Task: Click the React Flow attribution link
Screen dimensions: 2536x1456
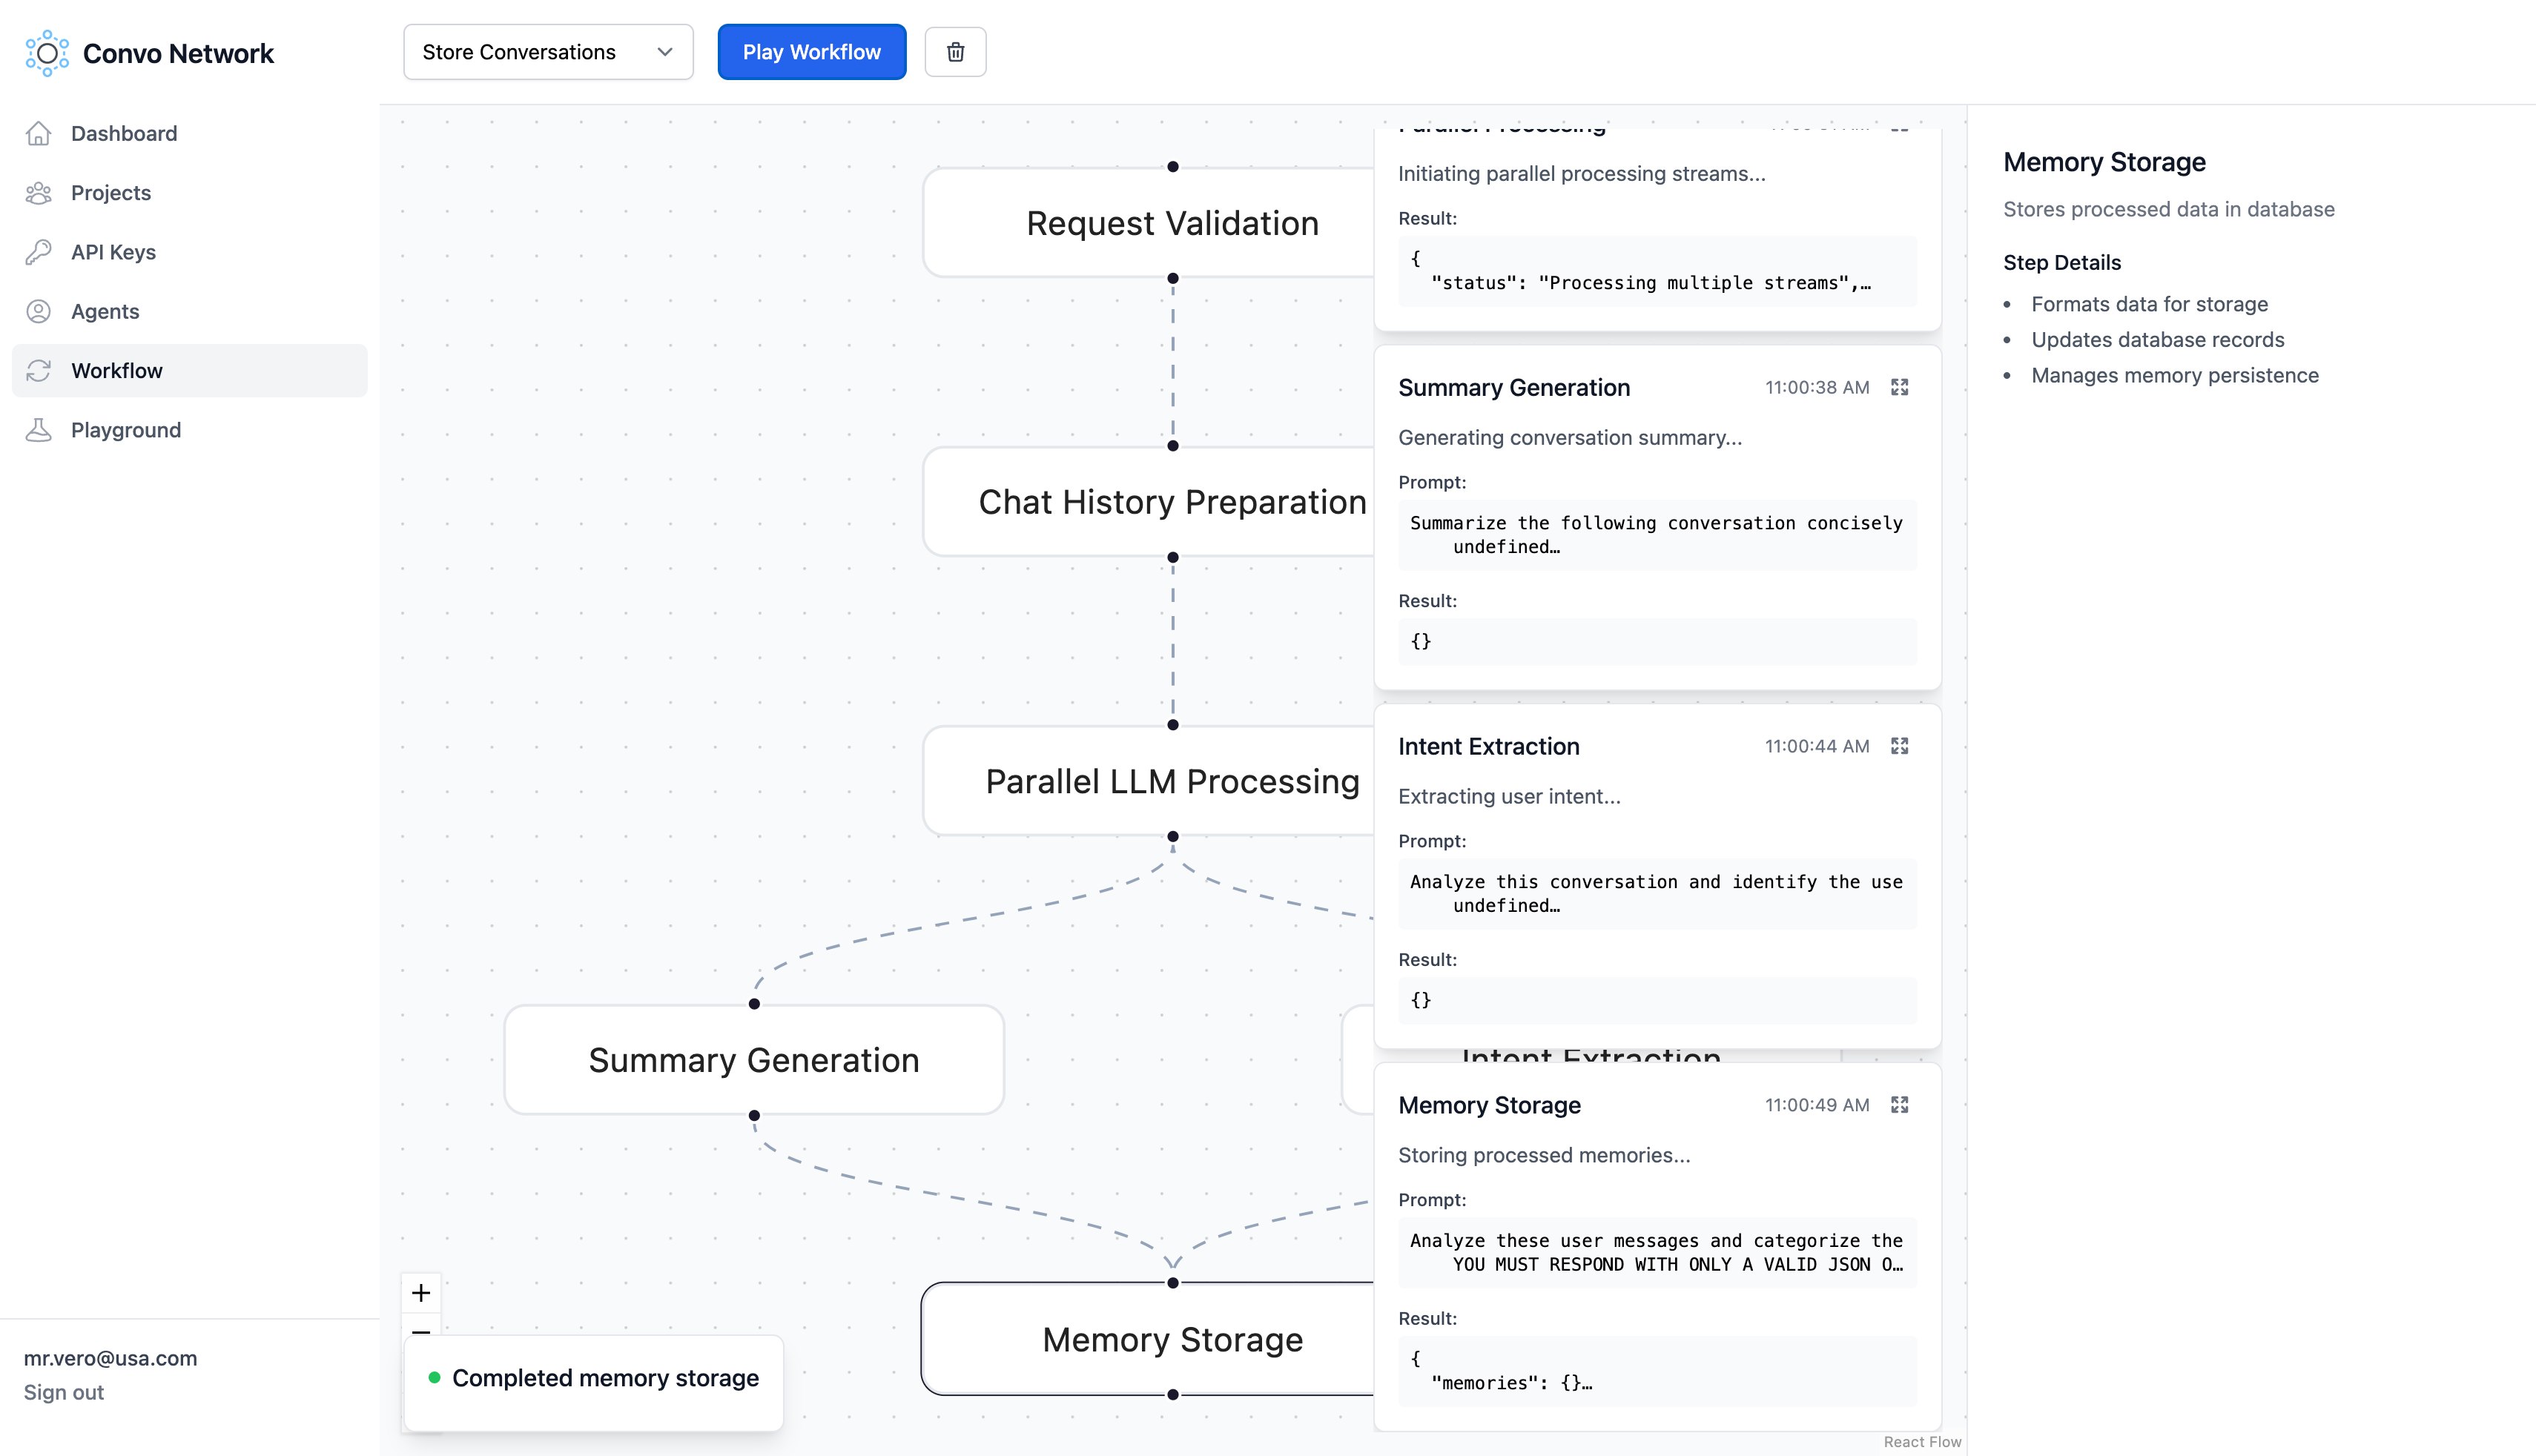Action: [1922, 1442]
